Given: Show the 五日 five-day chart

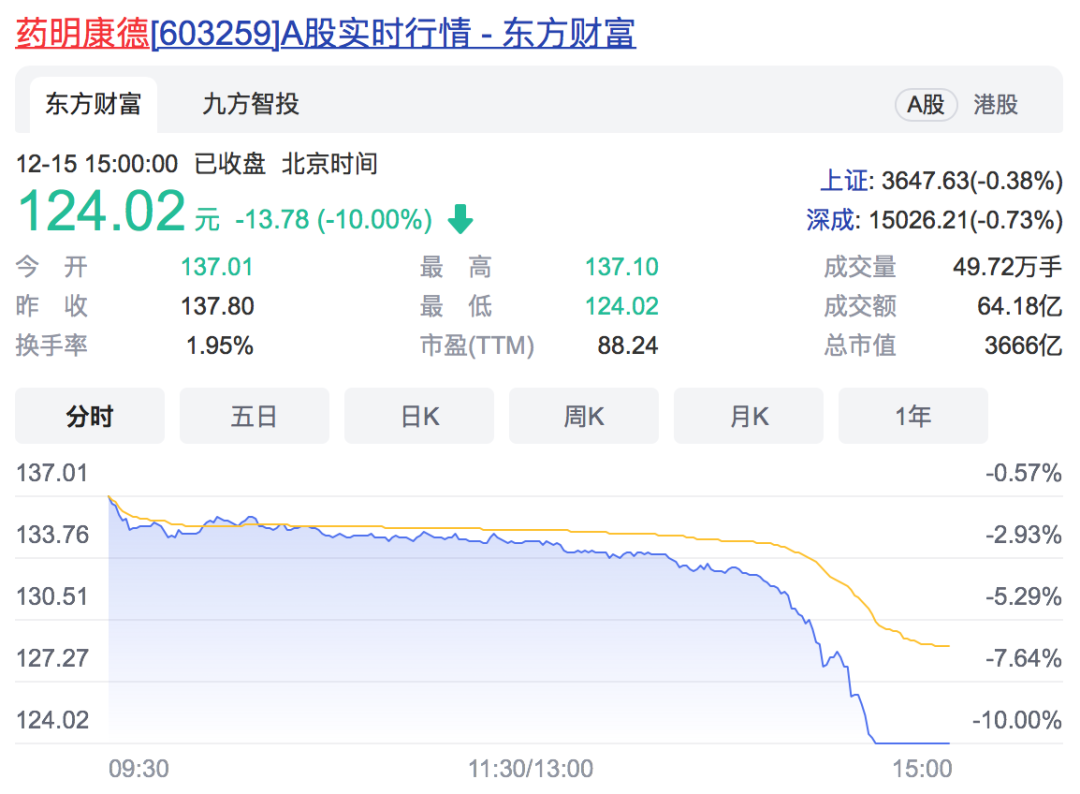Looking at the screenshot, I should [254, 416].
